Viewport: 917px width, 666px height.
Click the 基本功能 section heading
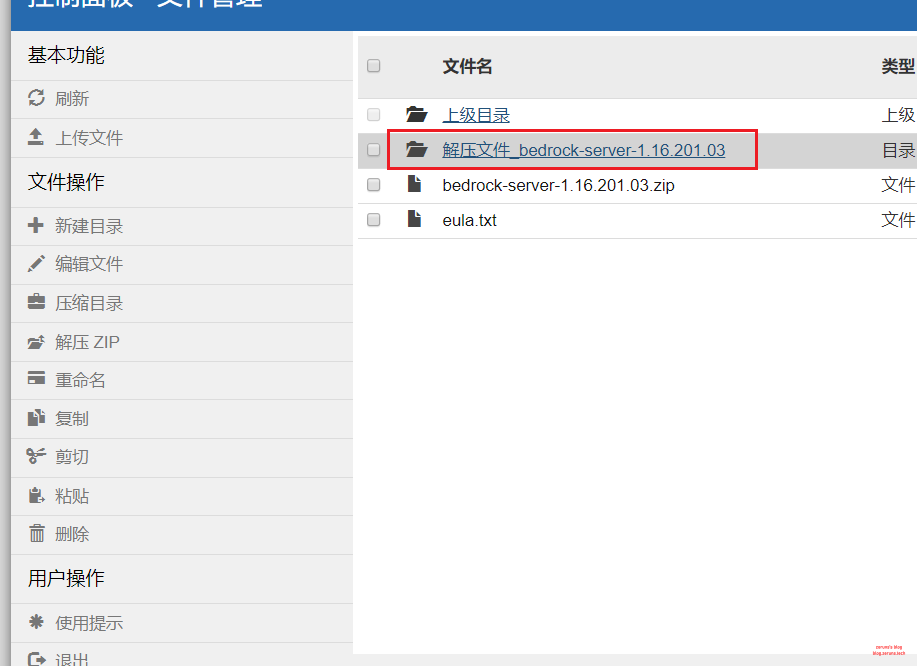(66, 56)
